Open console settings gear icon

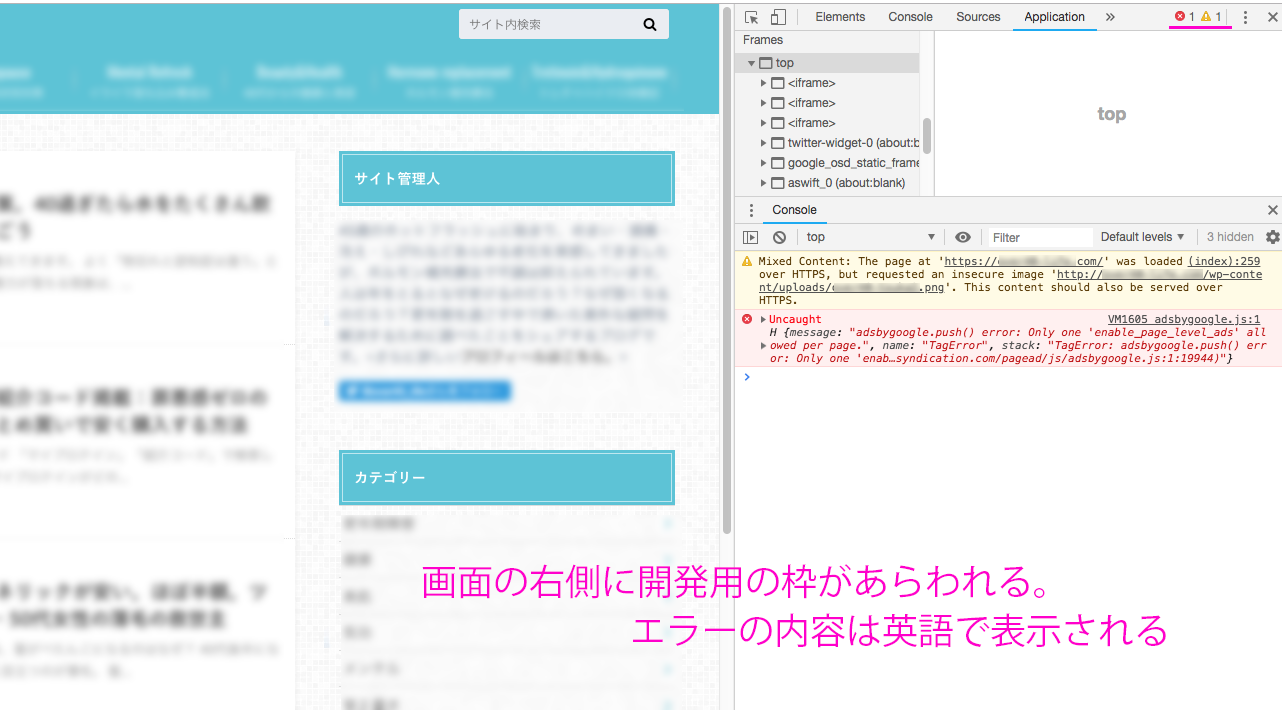pyautogui.click(x=1272, y=237)
